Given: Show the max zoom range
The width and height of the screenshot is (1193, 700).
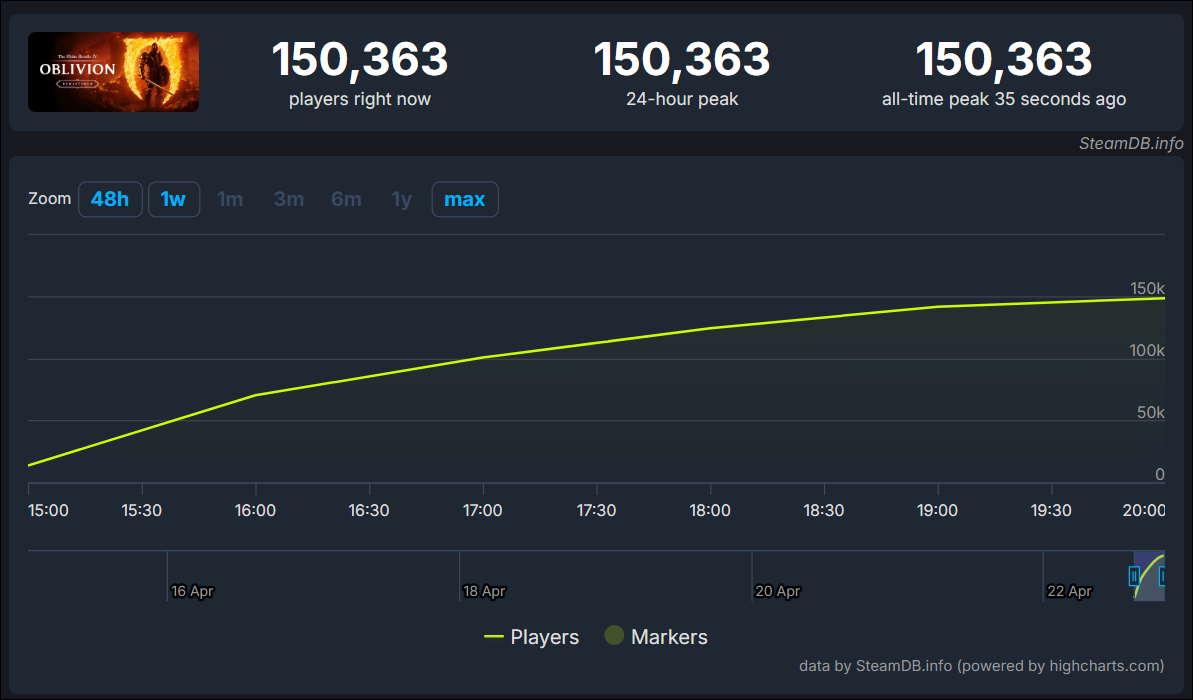Looking at the screenshot, I should point(465,199).
